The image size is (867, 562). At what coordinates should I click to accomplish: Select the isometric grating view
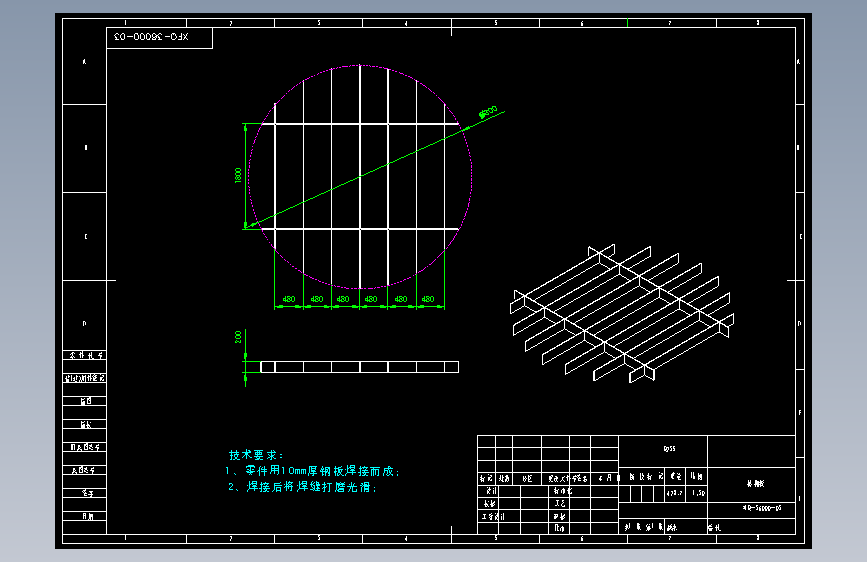click(622, 314)
